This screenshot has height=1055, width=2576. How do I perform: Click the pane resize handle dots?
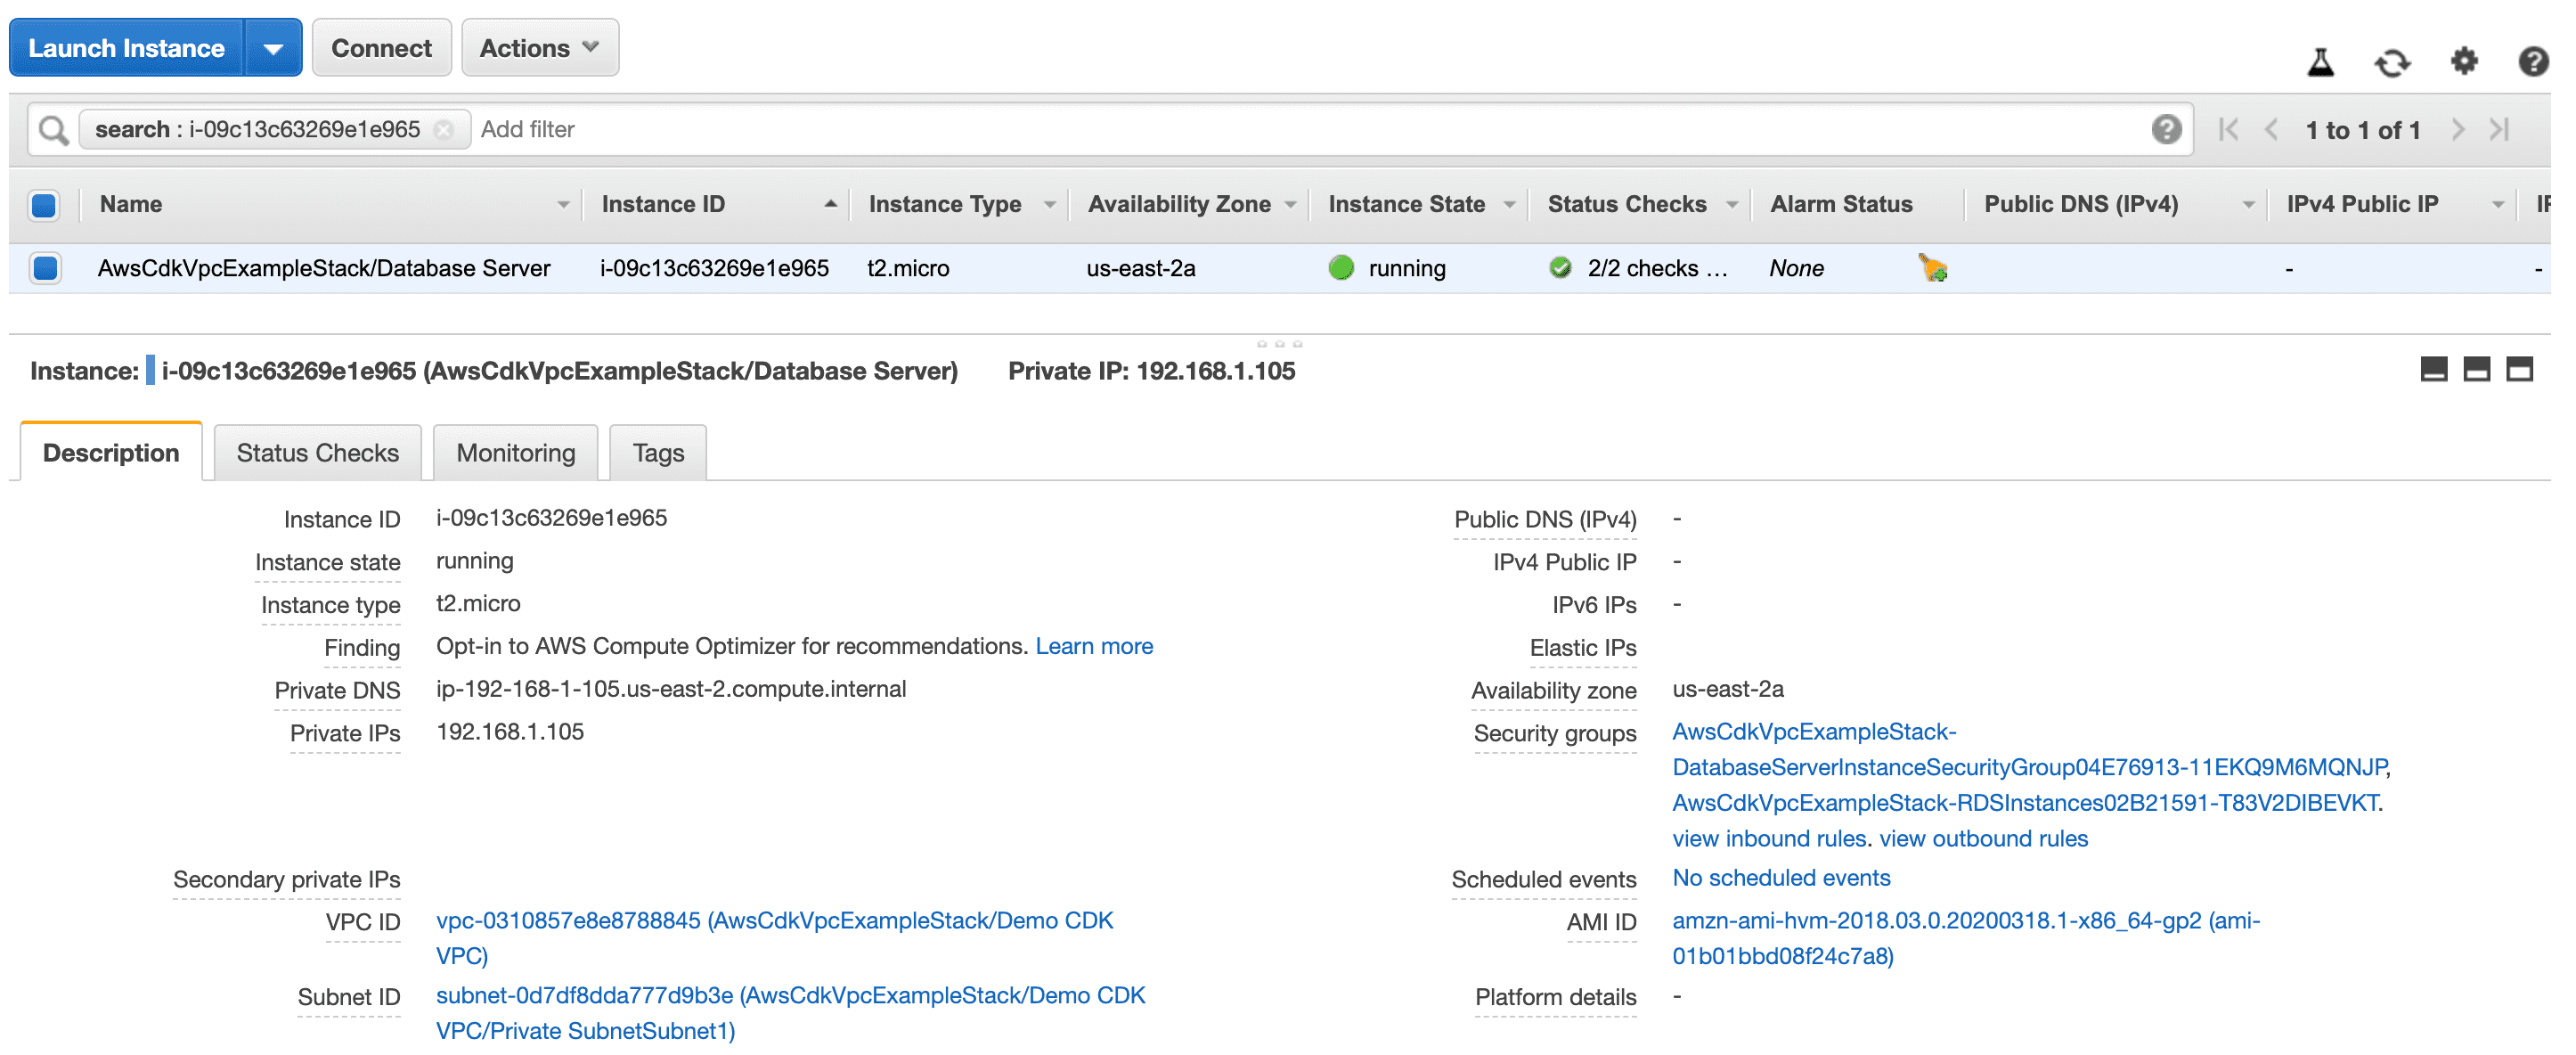coord(1279,344)
